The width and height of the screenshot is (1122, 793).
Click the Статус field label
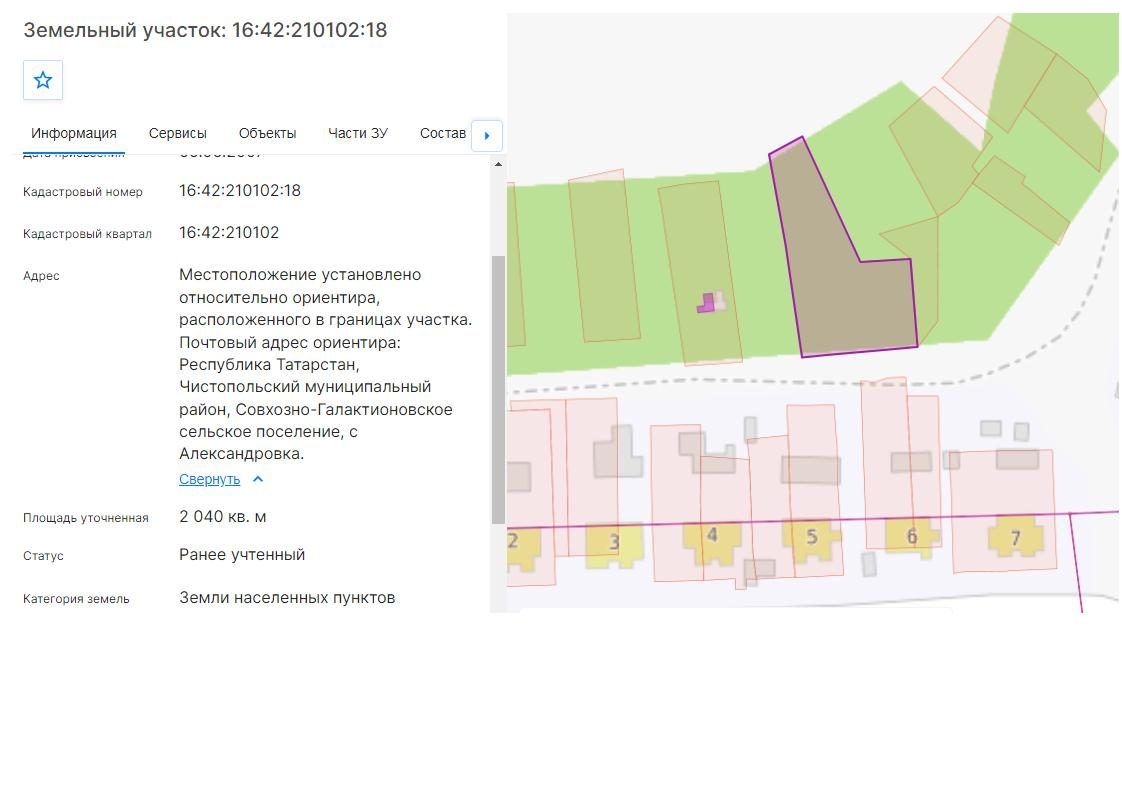click(x=44, y=556)
